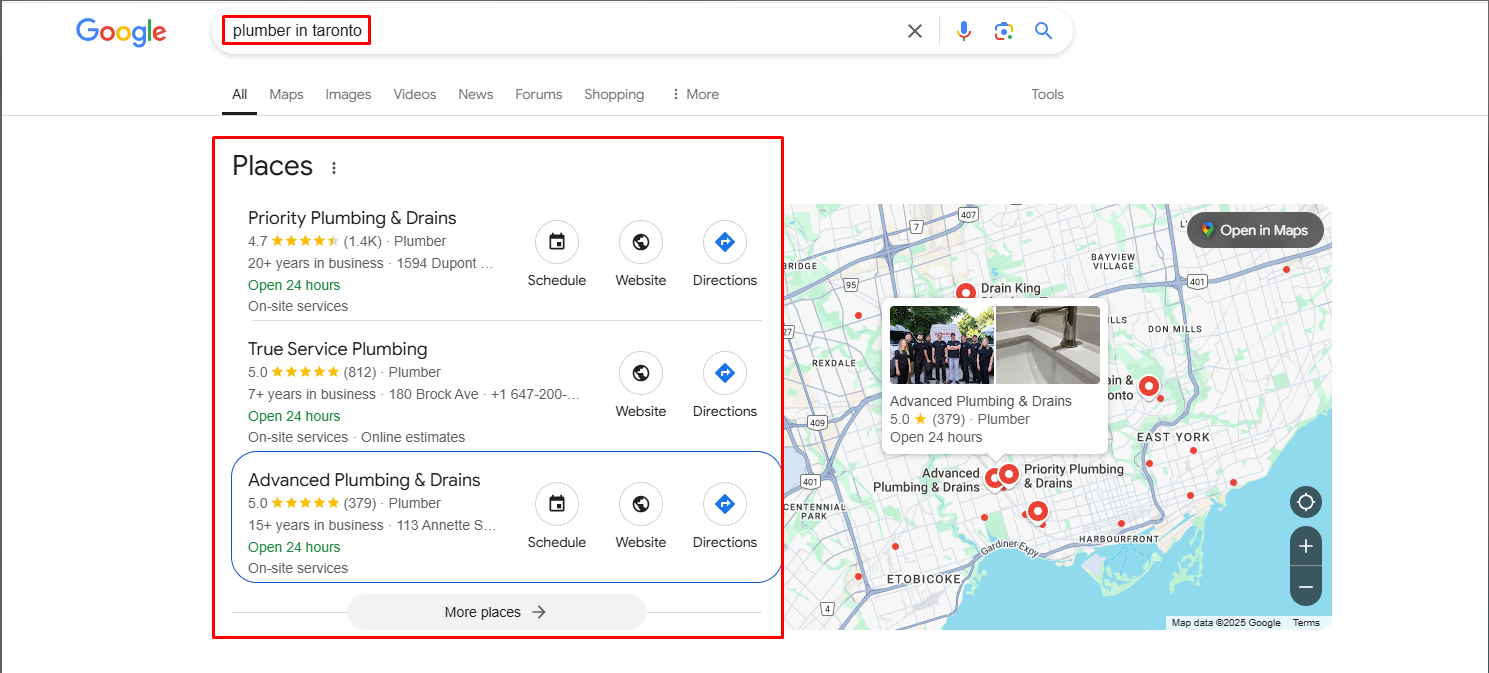Expand the More search categories menu
This screenshot has width=1489, height=673.
pyautogui.click(x=695, y=94)
